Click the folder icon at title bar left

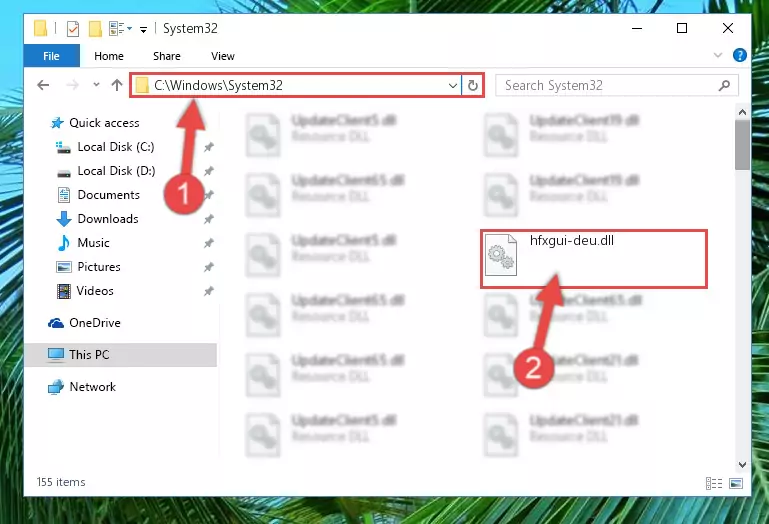tap(40, 28)
